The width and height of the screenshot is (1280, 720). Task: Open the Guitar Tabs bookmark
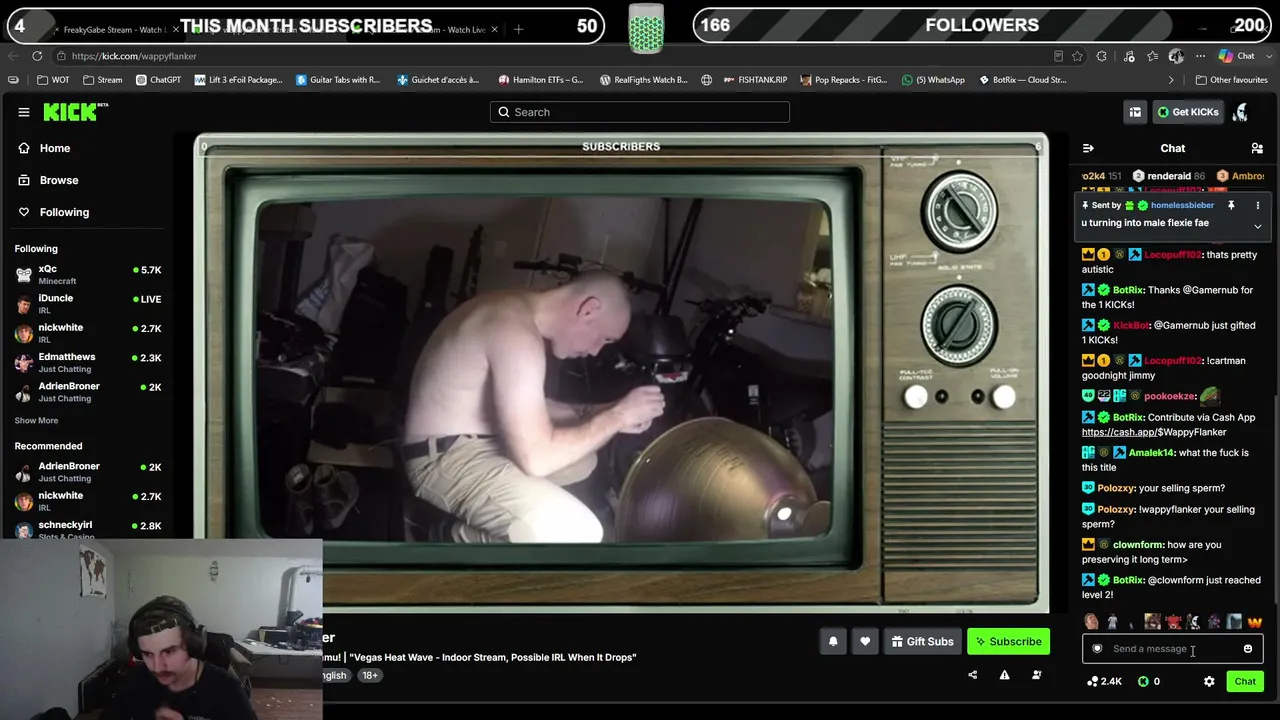click(338, 80)
